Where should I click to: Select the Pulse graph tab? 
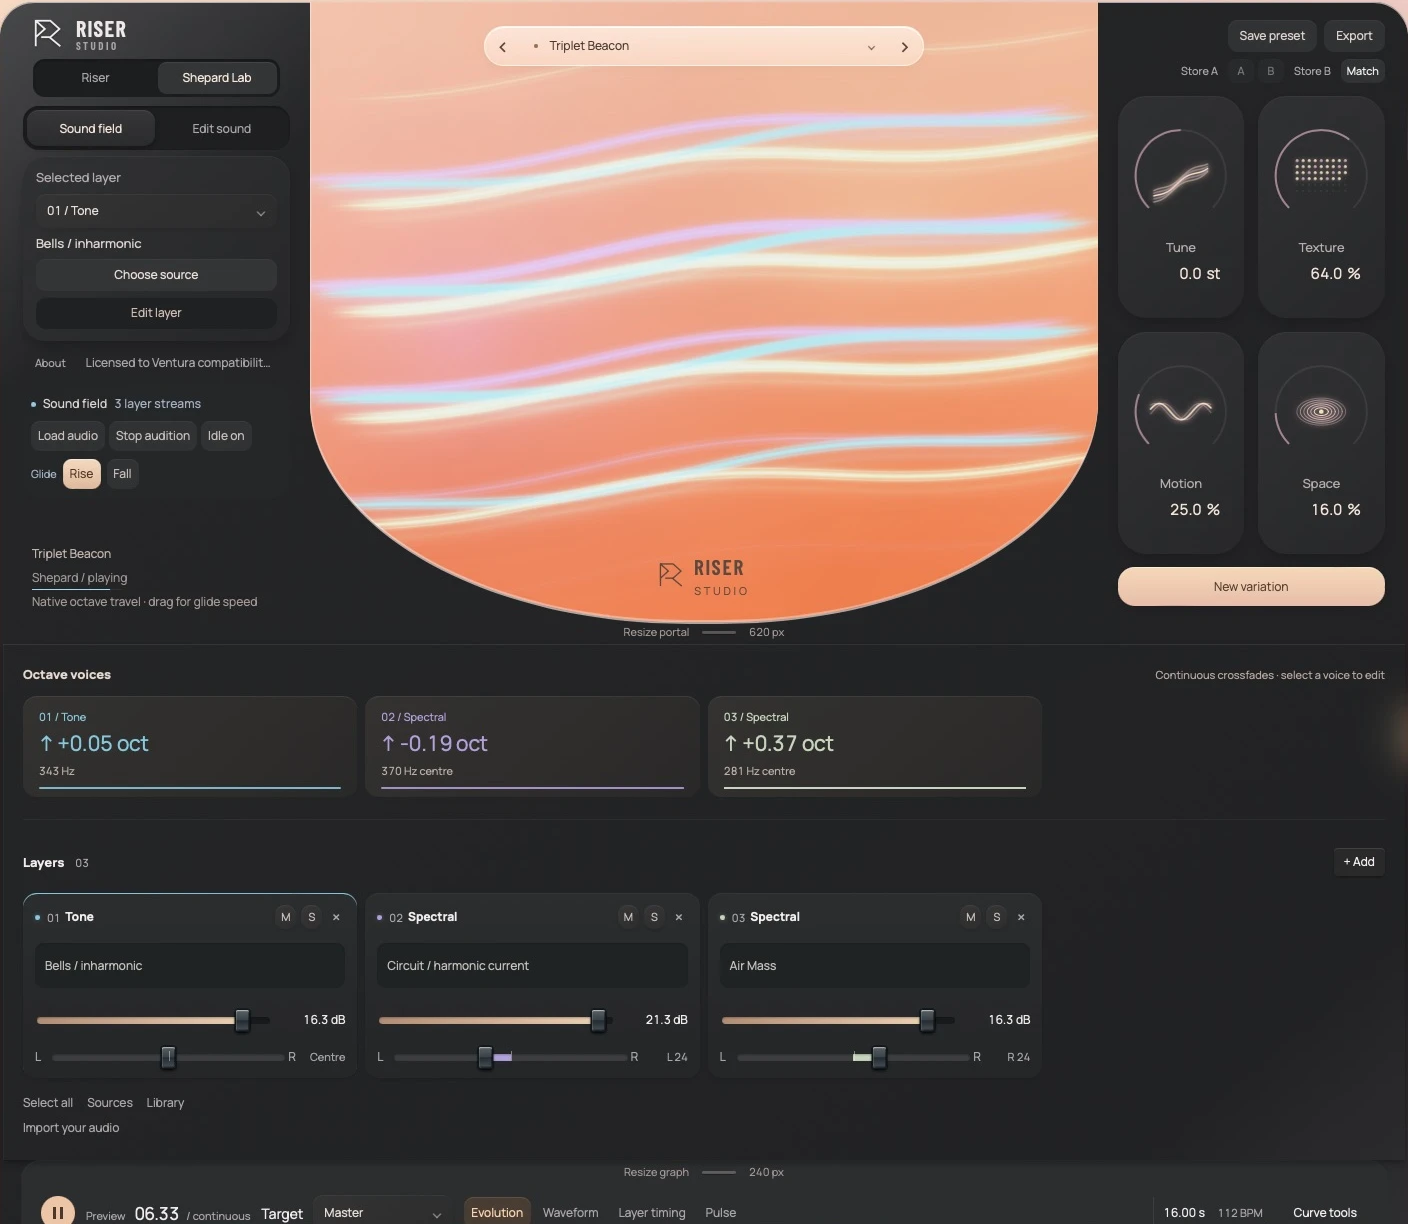pyautogui.click(x=721, y=1212)
